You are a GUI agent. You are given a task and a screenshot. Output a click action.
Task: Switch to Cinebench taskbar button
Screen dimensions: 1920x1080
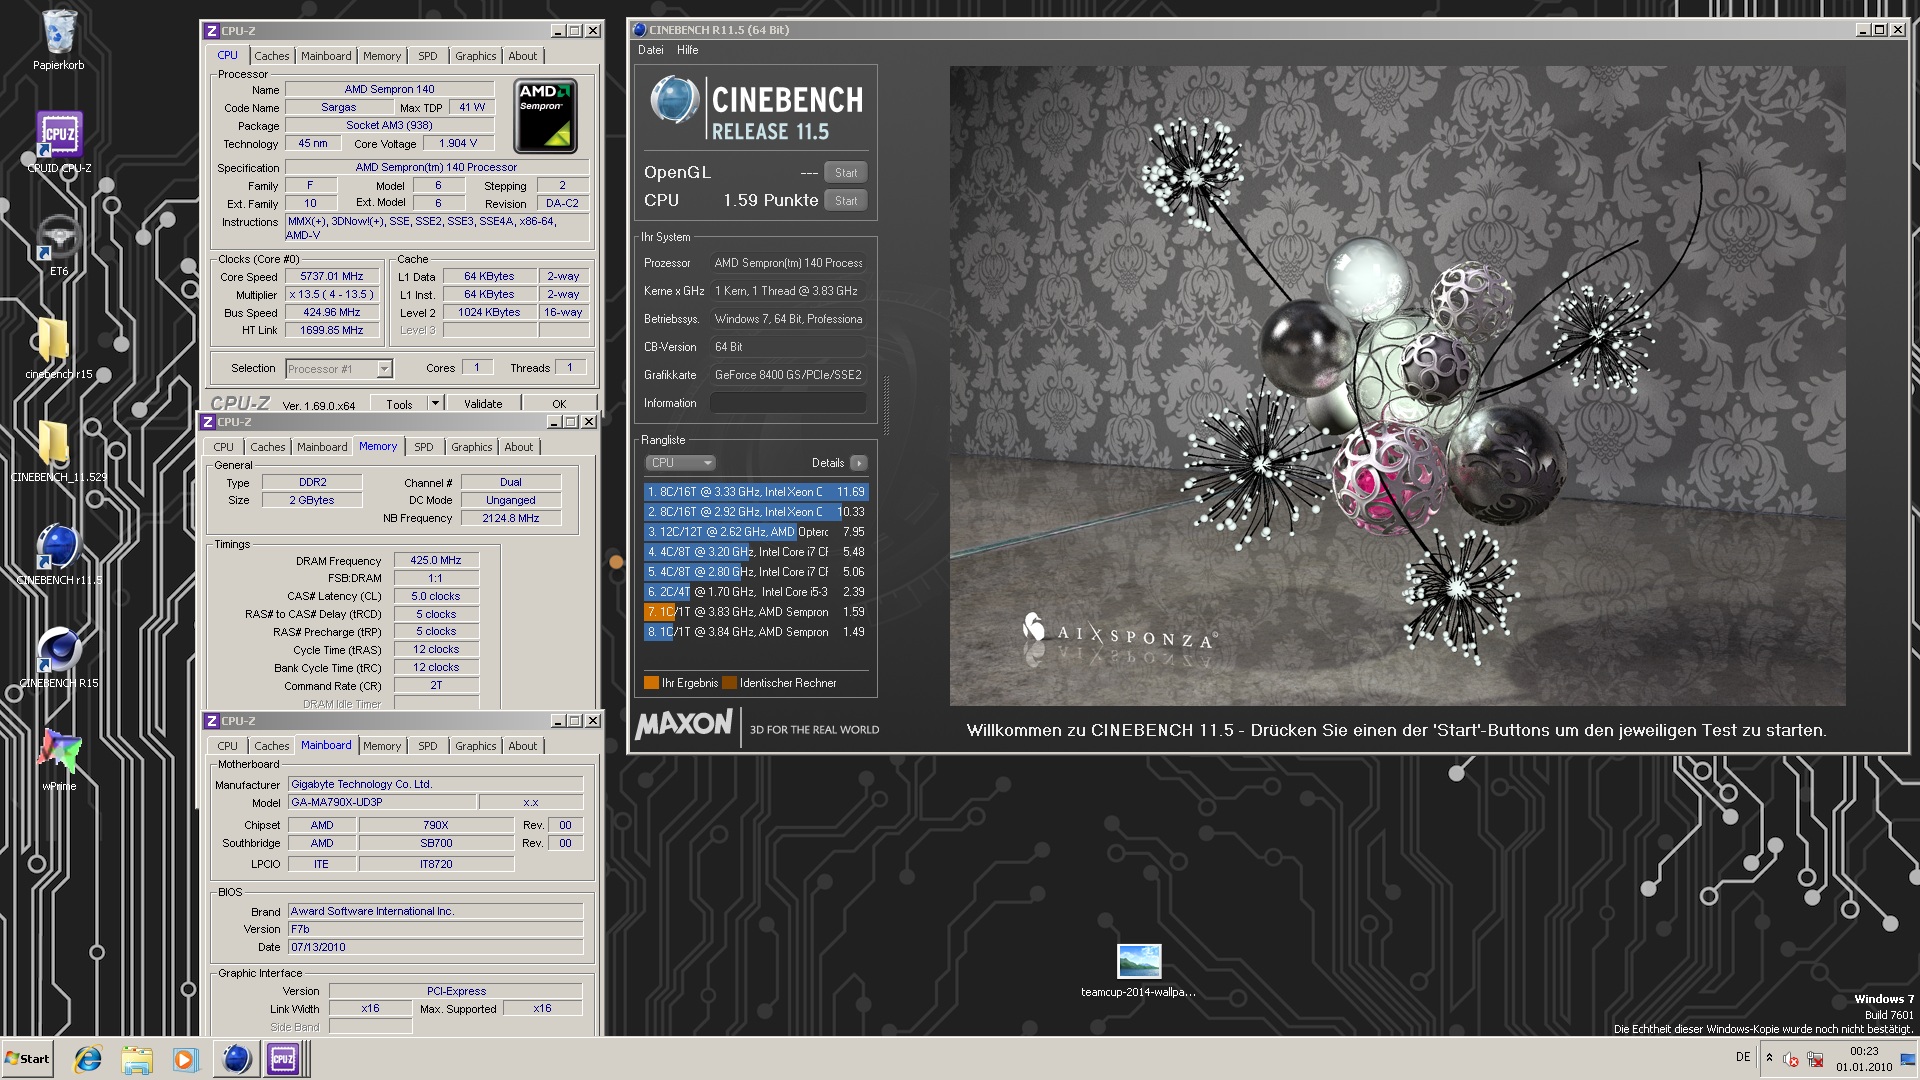coord(236,1059)
